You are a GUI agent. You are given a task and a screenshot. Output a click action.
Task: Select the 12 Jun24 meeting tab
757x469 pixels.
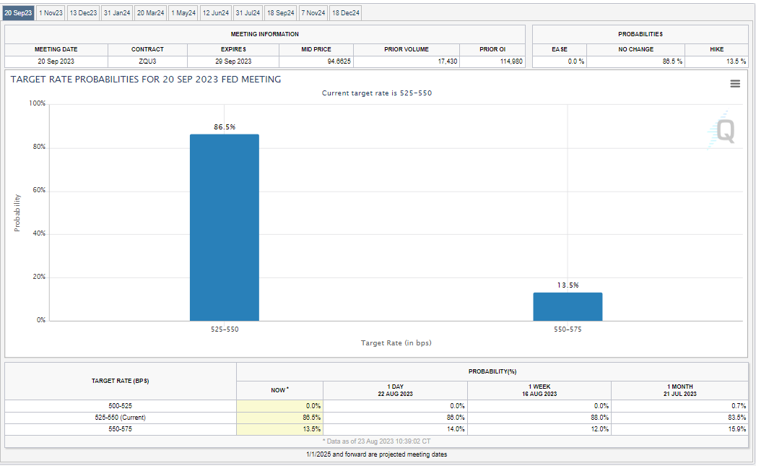click(x=216, y=13)
